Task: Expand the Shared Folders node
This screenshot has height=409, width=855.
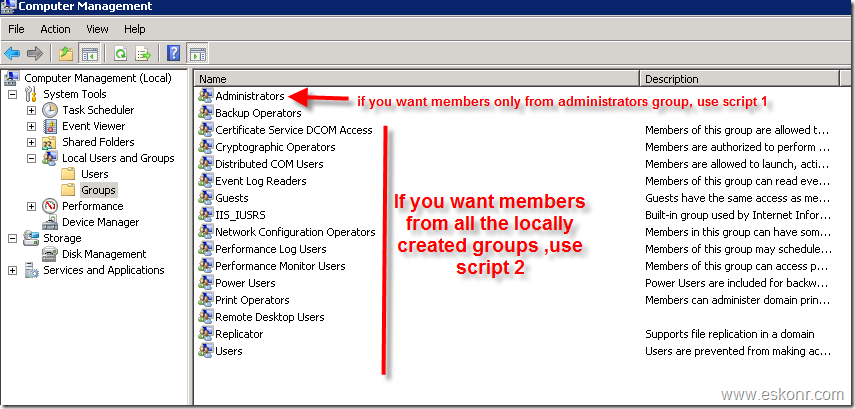Action: pyautogui.click(x=32, y=142)
